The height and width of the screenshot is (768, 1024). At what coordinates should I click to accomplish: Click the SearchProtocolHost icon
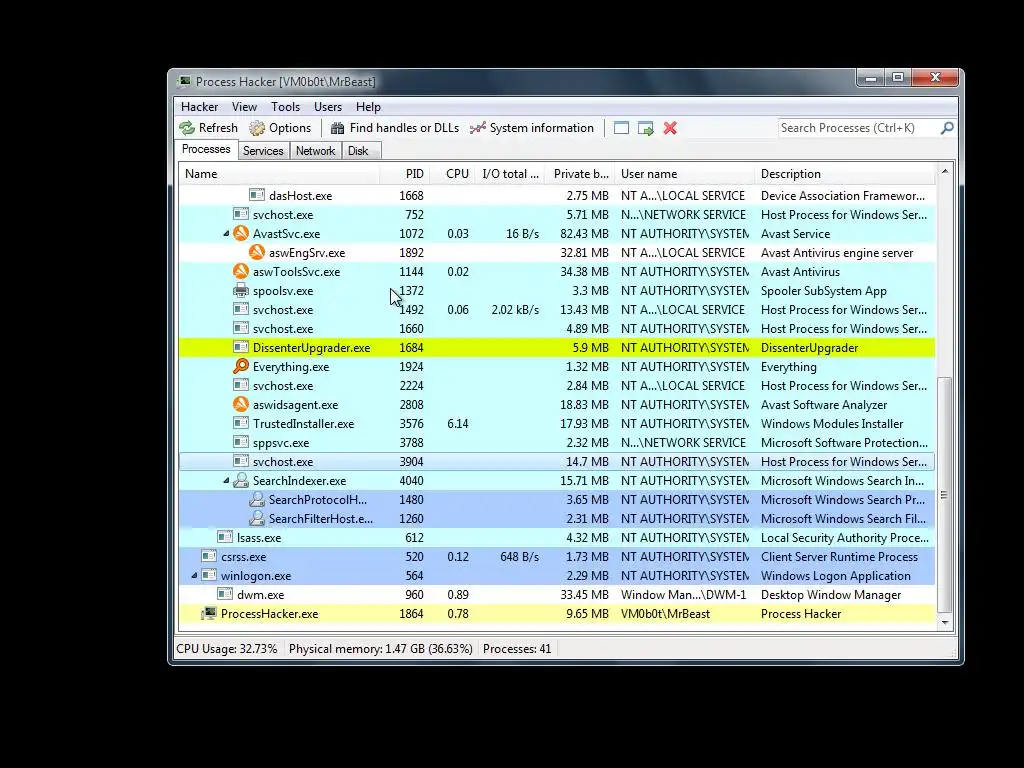click(x=257, y=500)
